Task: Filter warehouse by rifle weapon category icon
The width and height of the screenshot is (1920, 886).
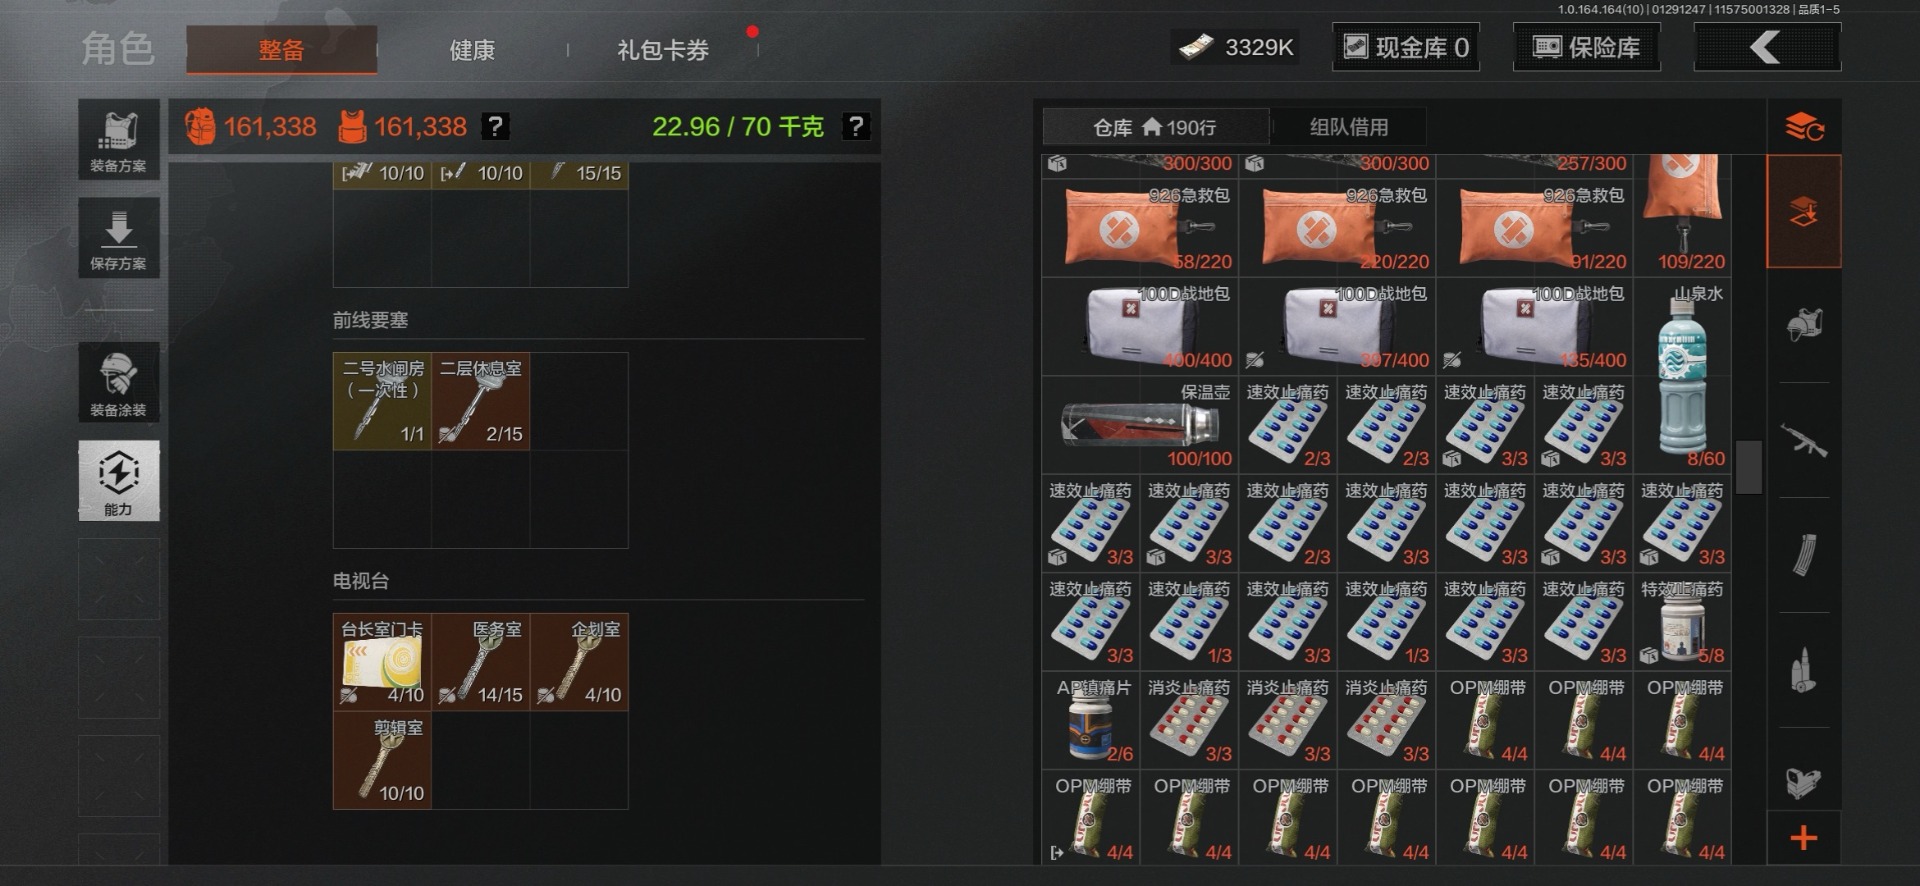Action: tap(1804, 440)
